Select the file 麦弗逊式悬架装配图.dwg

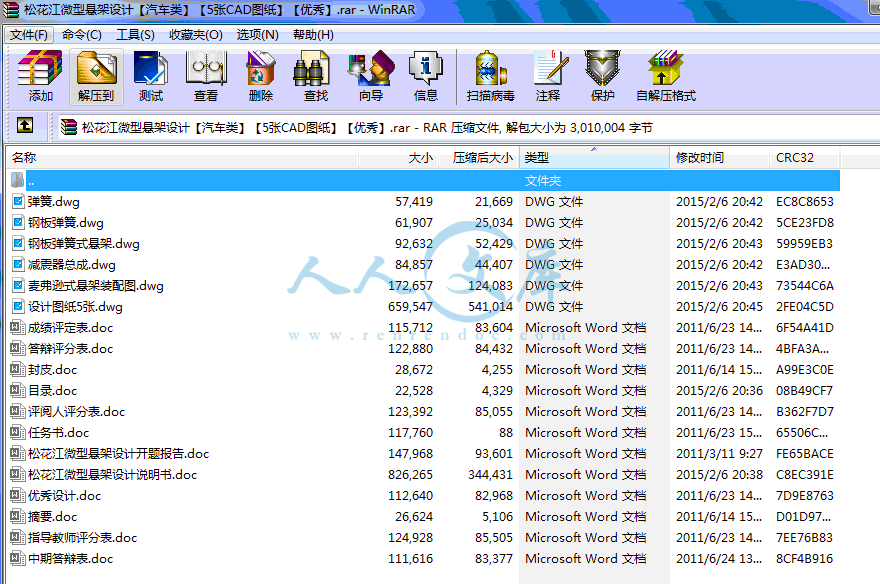tap(96, 286)
